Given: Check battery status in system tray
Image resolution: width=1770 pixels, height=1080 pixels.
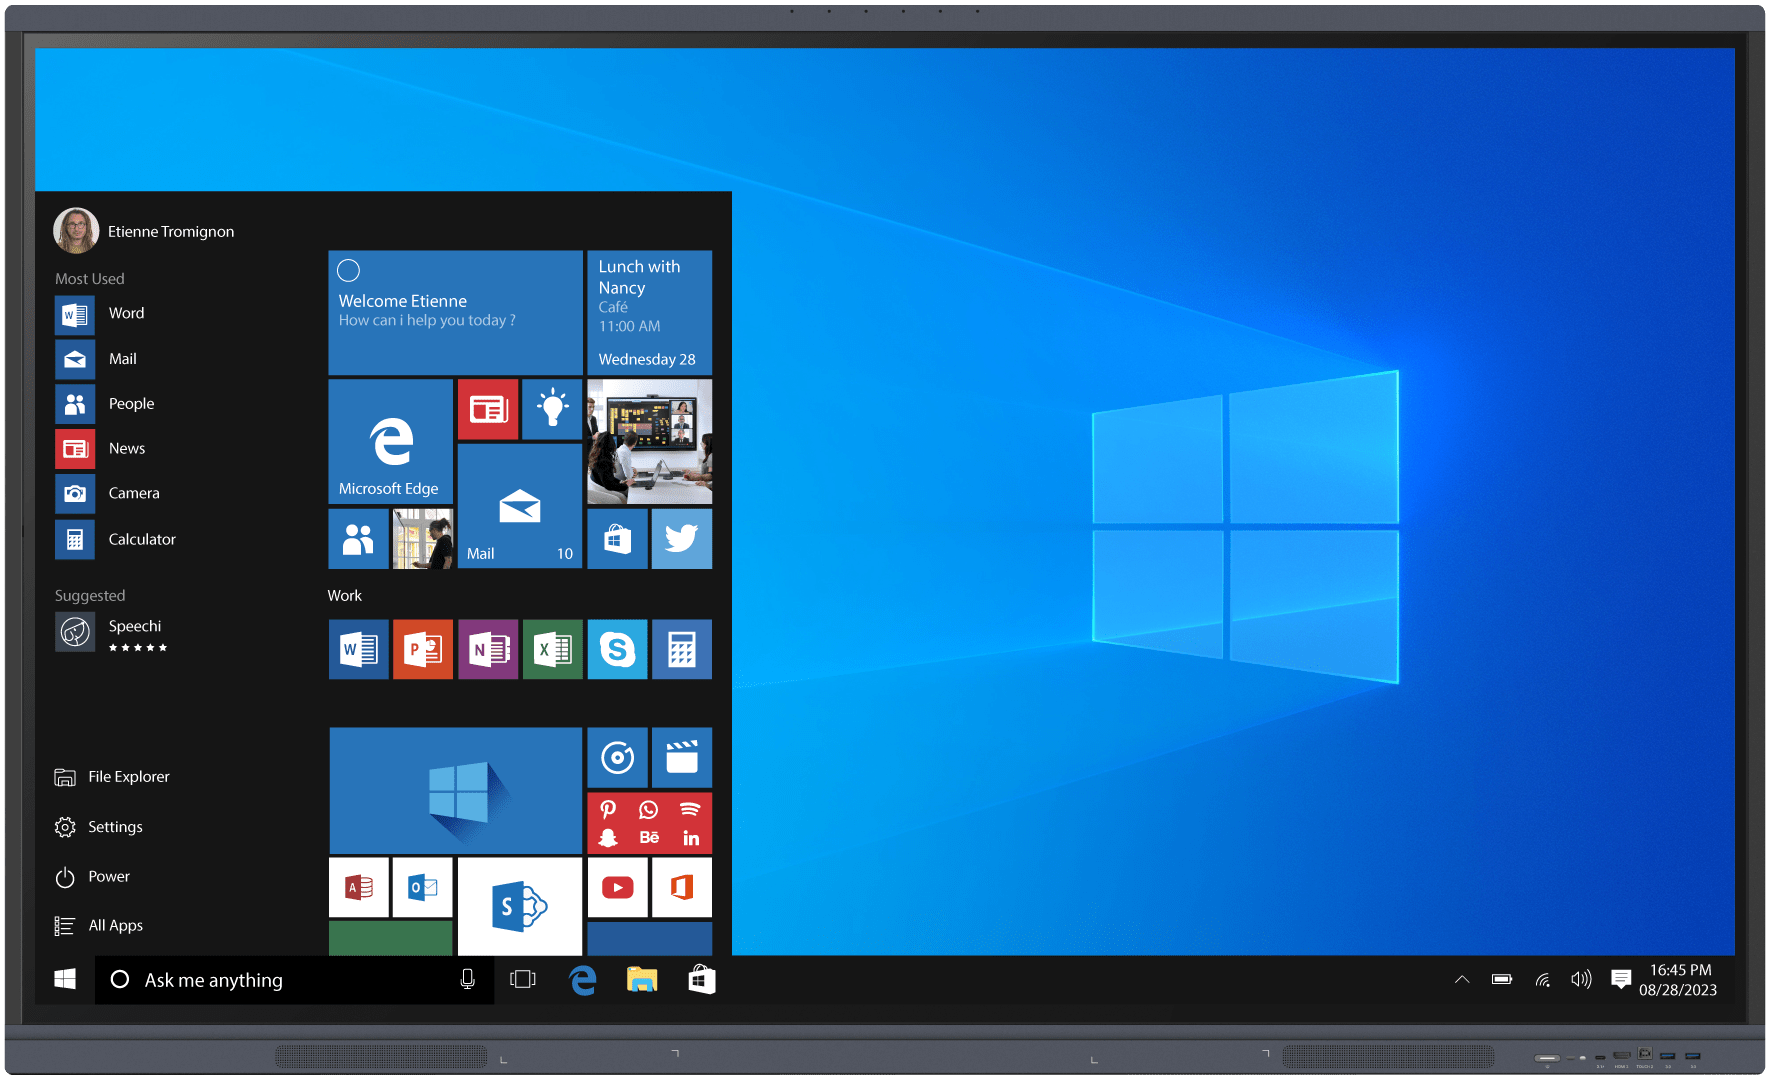Looking at the screenshot, I should coord(1502,980).
